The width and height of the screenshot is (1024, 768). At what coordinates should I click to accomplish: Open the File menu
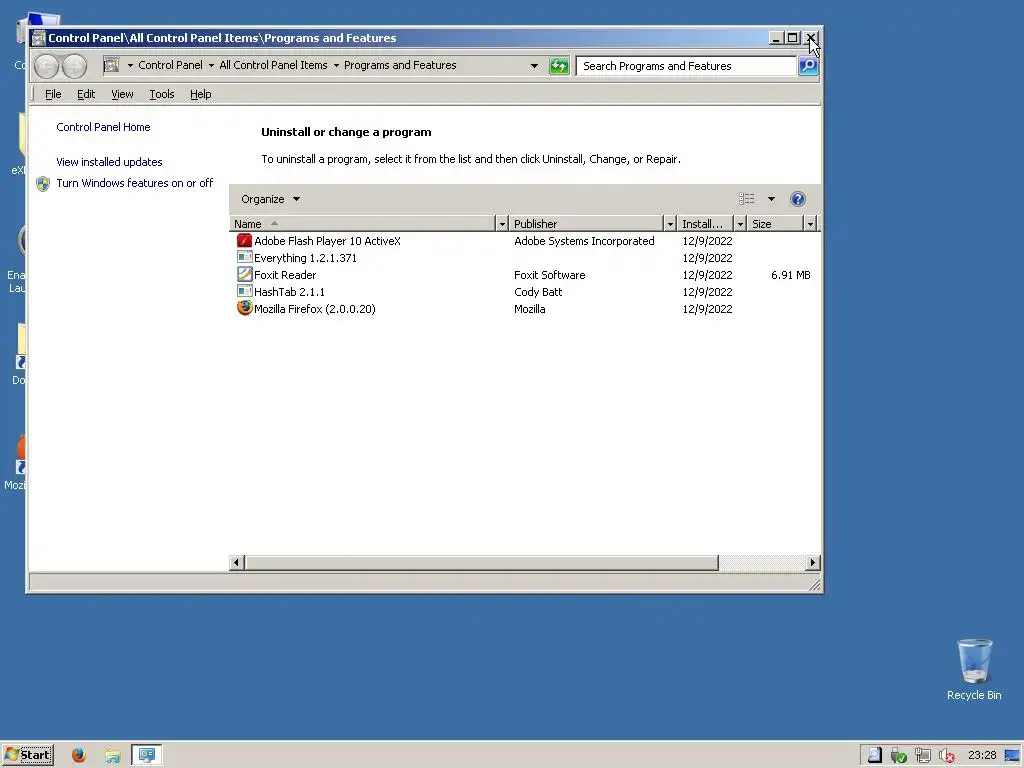tap(53, 94)
